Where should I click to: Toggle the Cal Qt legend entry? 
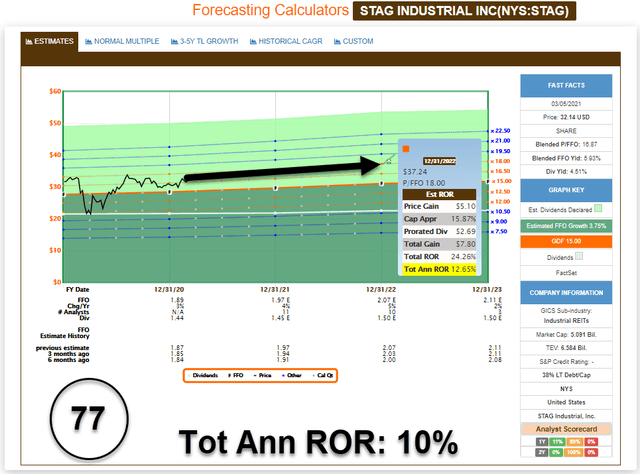(323, 375)
